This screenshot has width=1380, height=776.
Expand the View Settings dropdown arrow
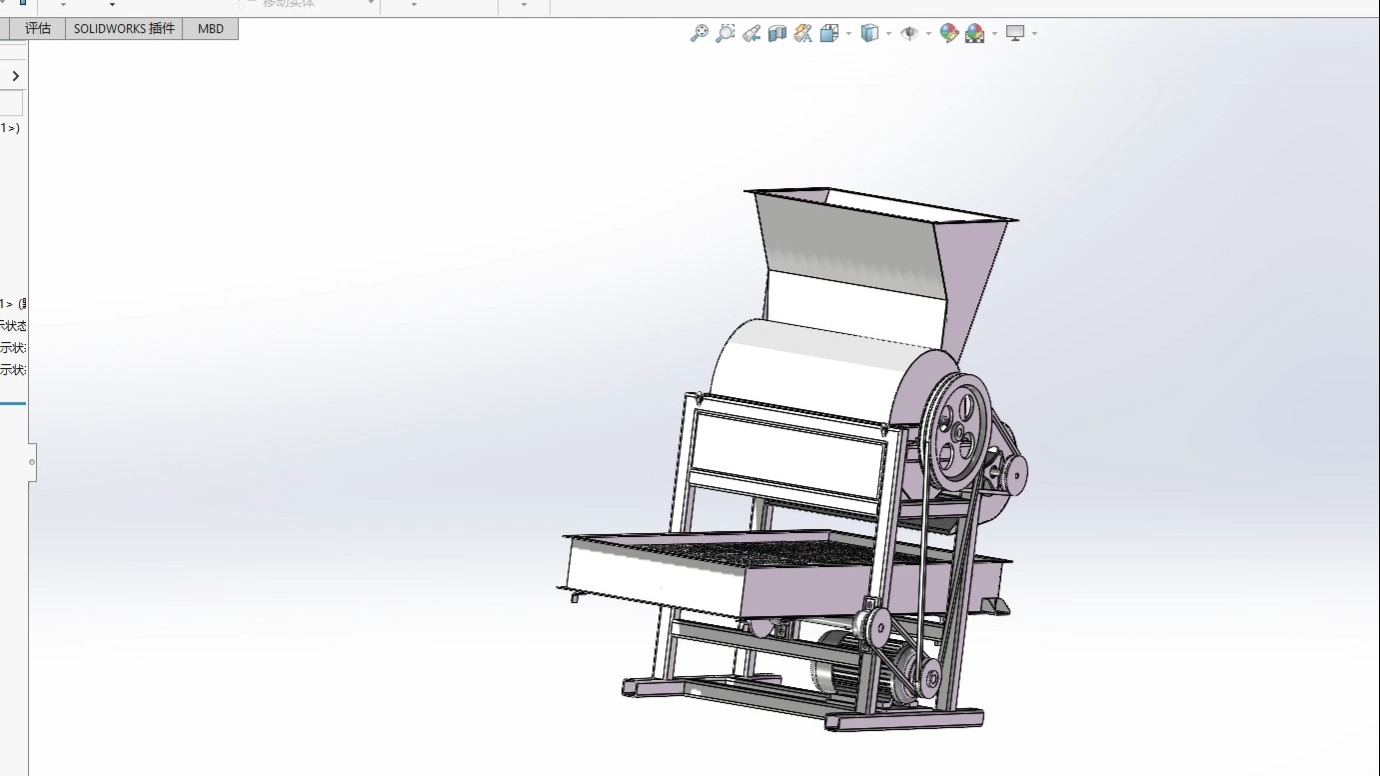[x=1034, y=34]
